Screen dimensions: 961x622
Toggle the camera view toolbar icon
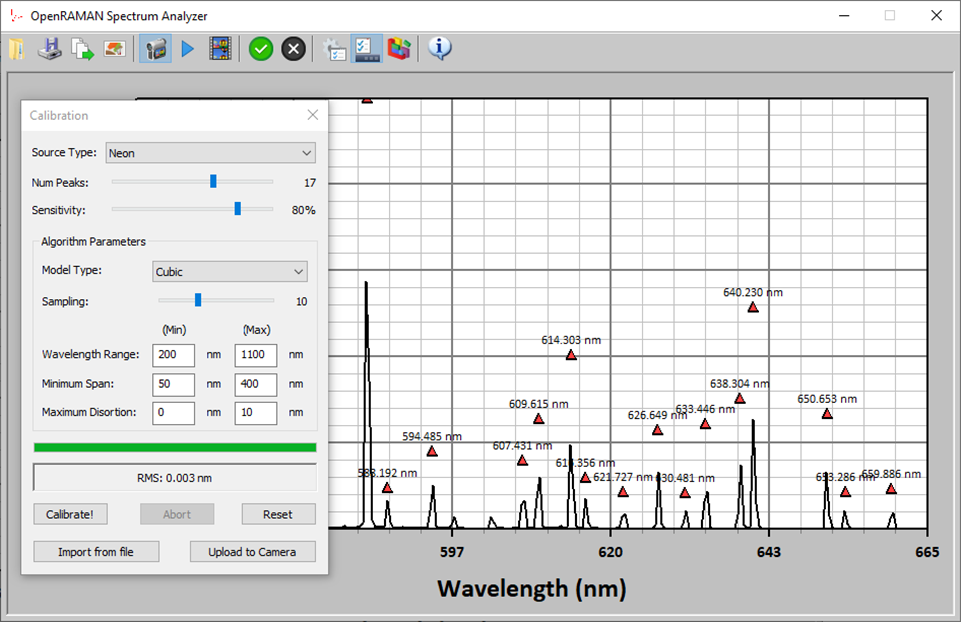(x=154, y=48)
